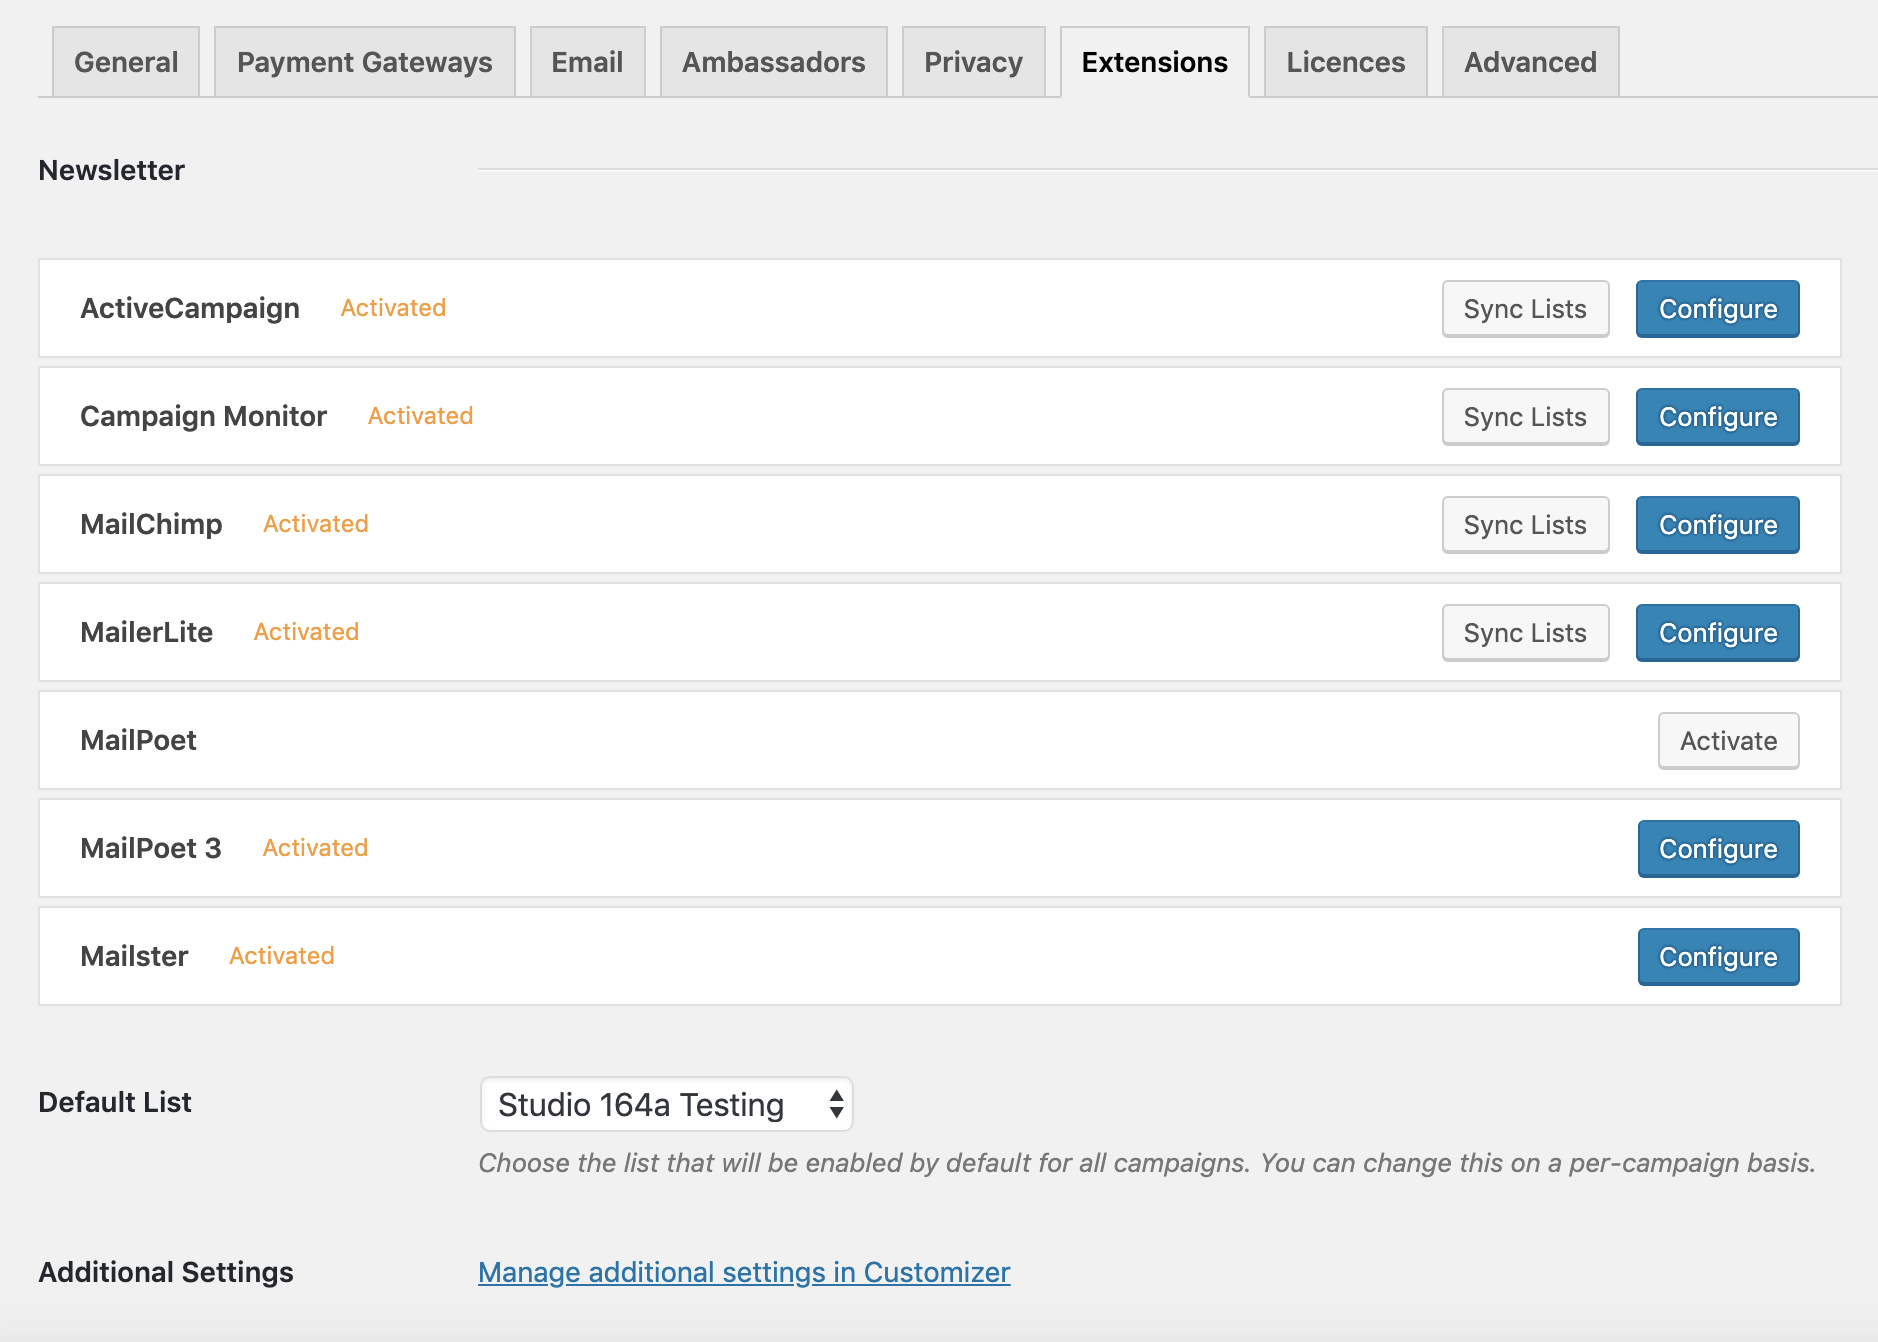Activate the MailPoet extension

click(x=1728, y=741)
